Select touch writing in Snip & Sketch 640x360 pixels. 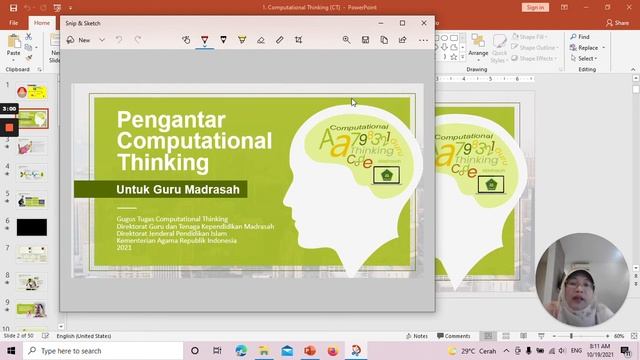point(186,40)
